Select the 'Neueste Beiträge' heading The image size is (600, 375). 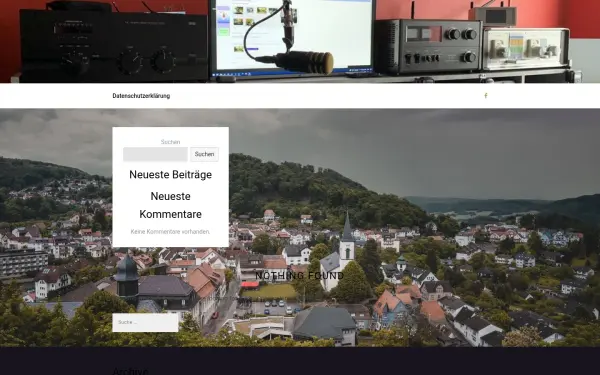point(171,174)
